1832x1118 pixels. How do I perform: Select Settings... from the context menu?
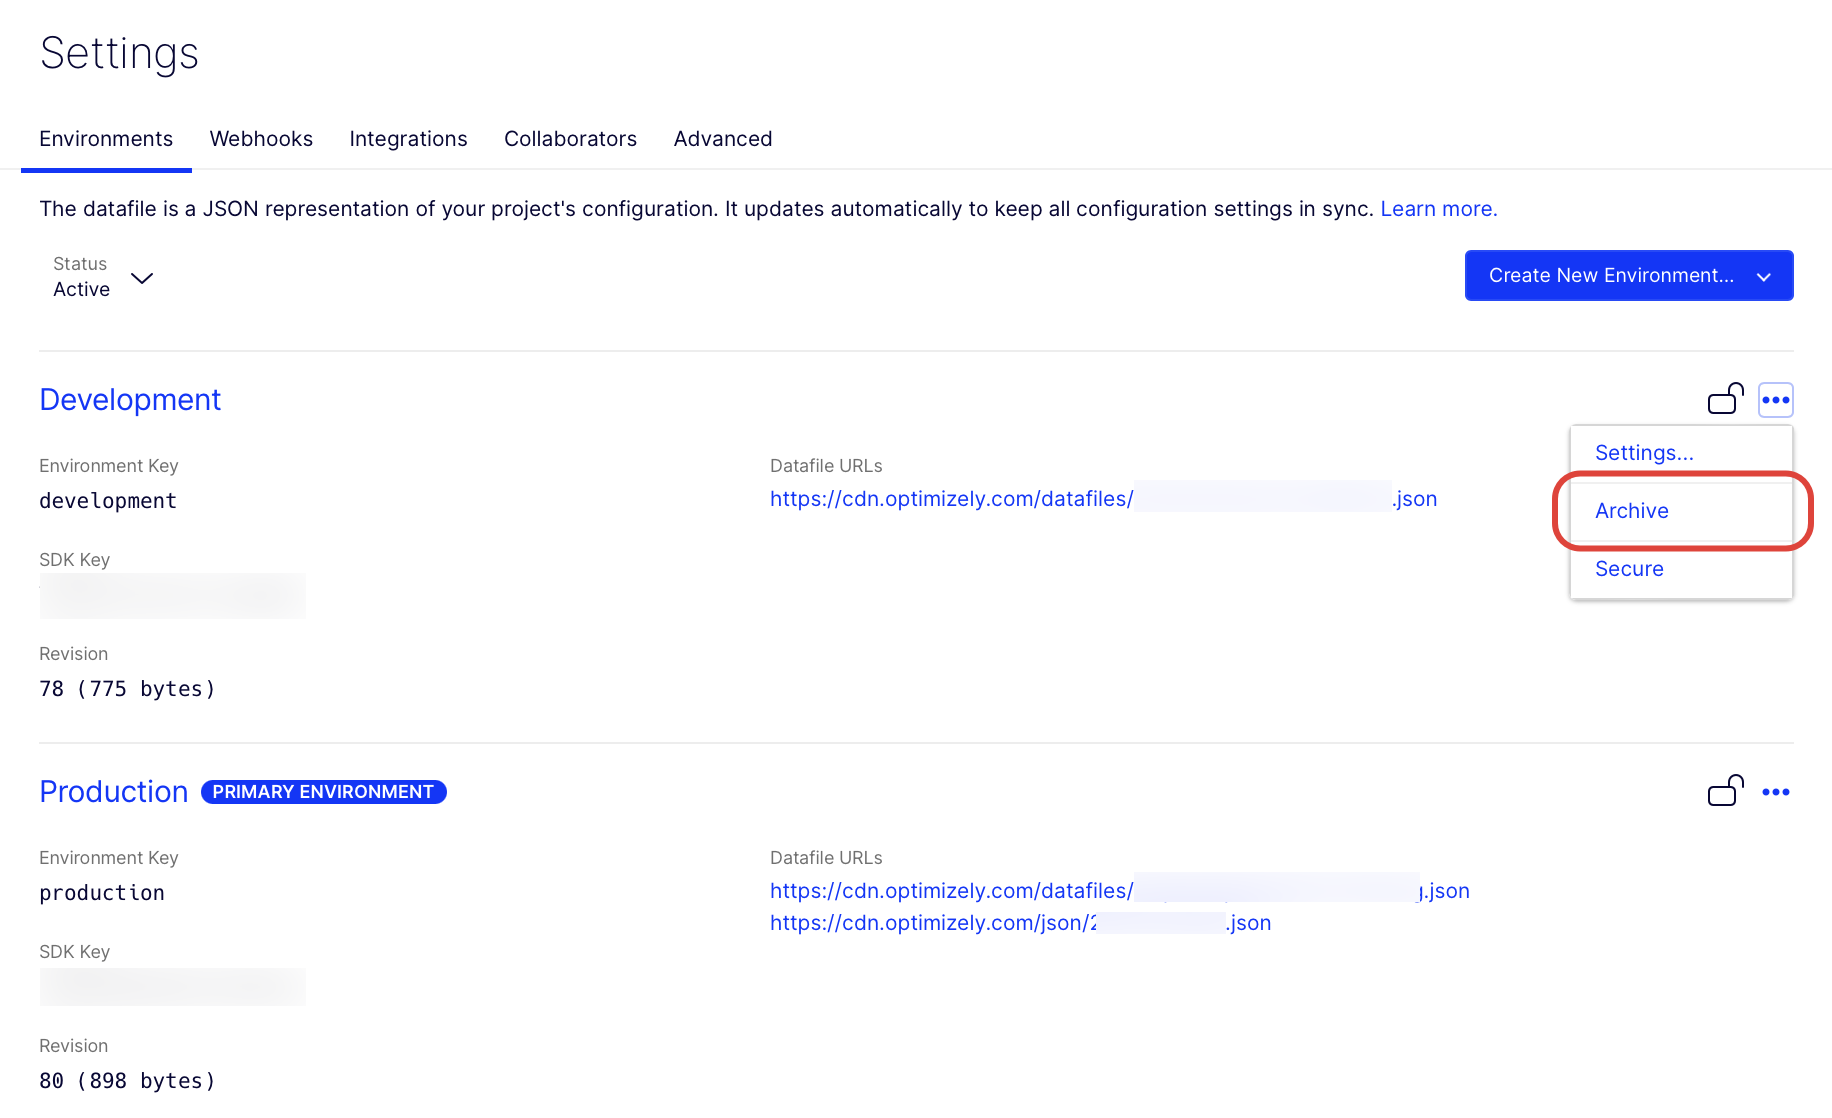[x=1643, y=453]
